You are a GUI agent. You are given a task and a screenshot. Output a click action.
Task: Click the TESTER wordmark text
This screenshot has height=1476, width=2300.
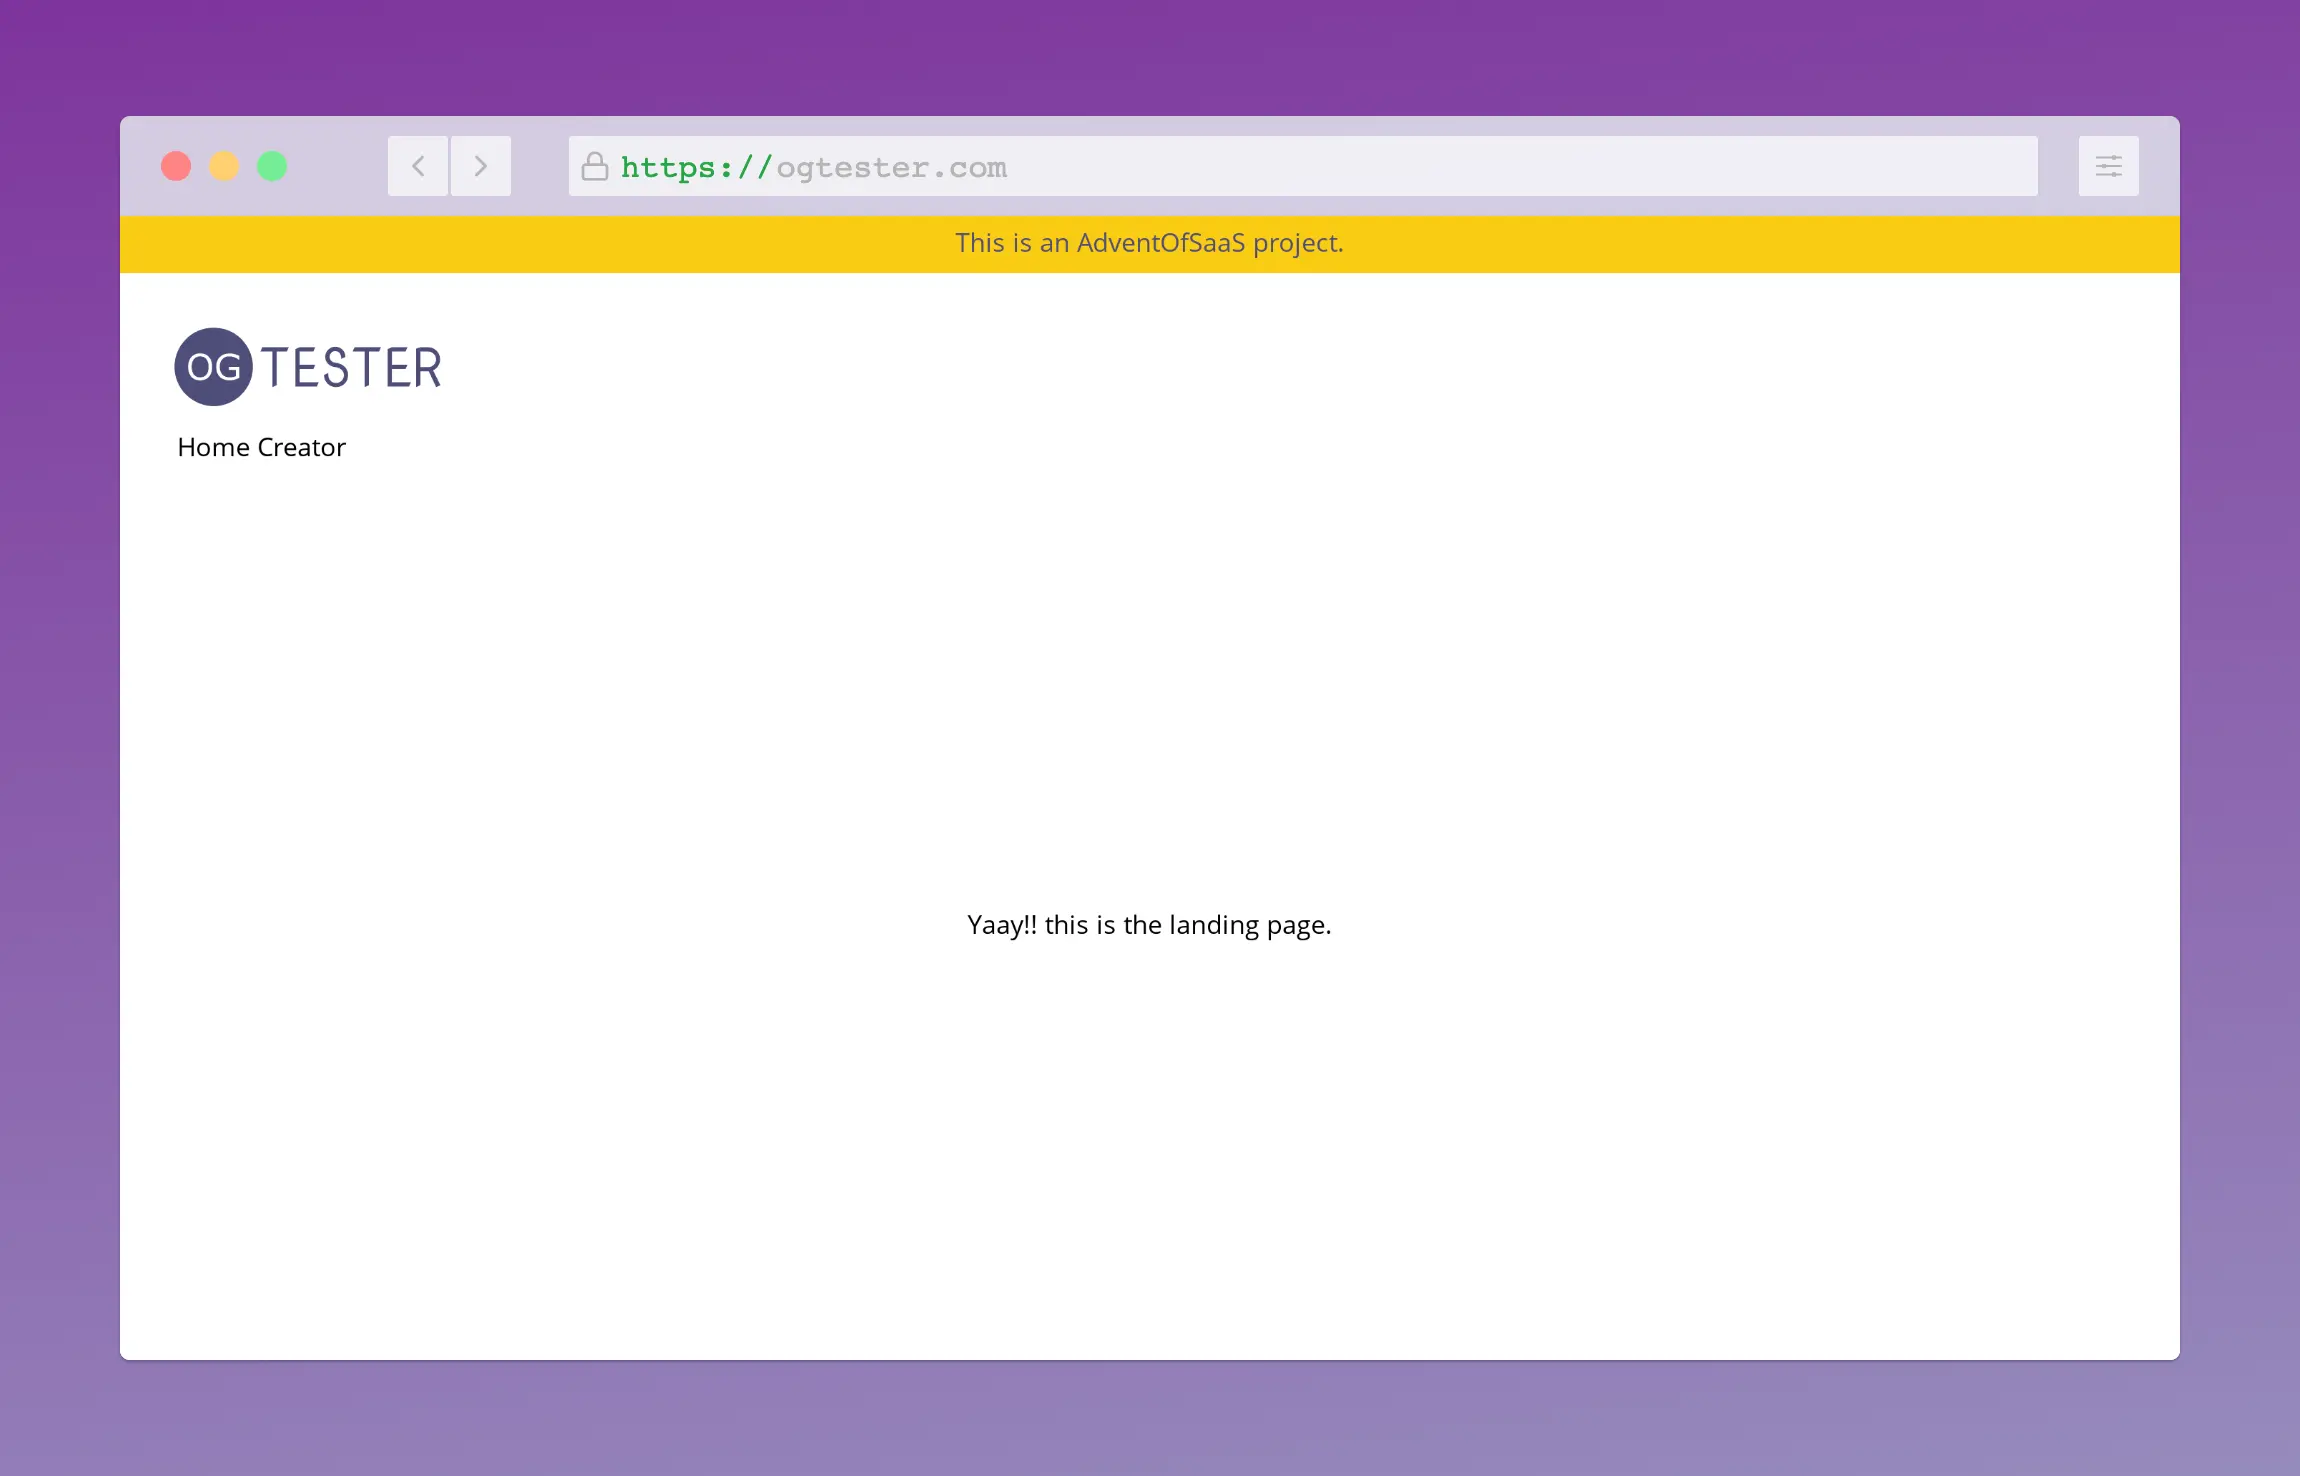pyautogui.click(x=352, y=367)
